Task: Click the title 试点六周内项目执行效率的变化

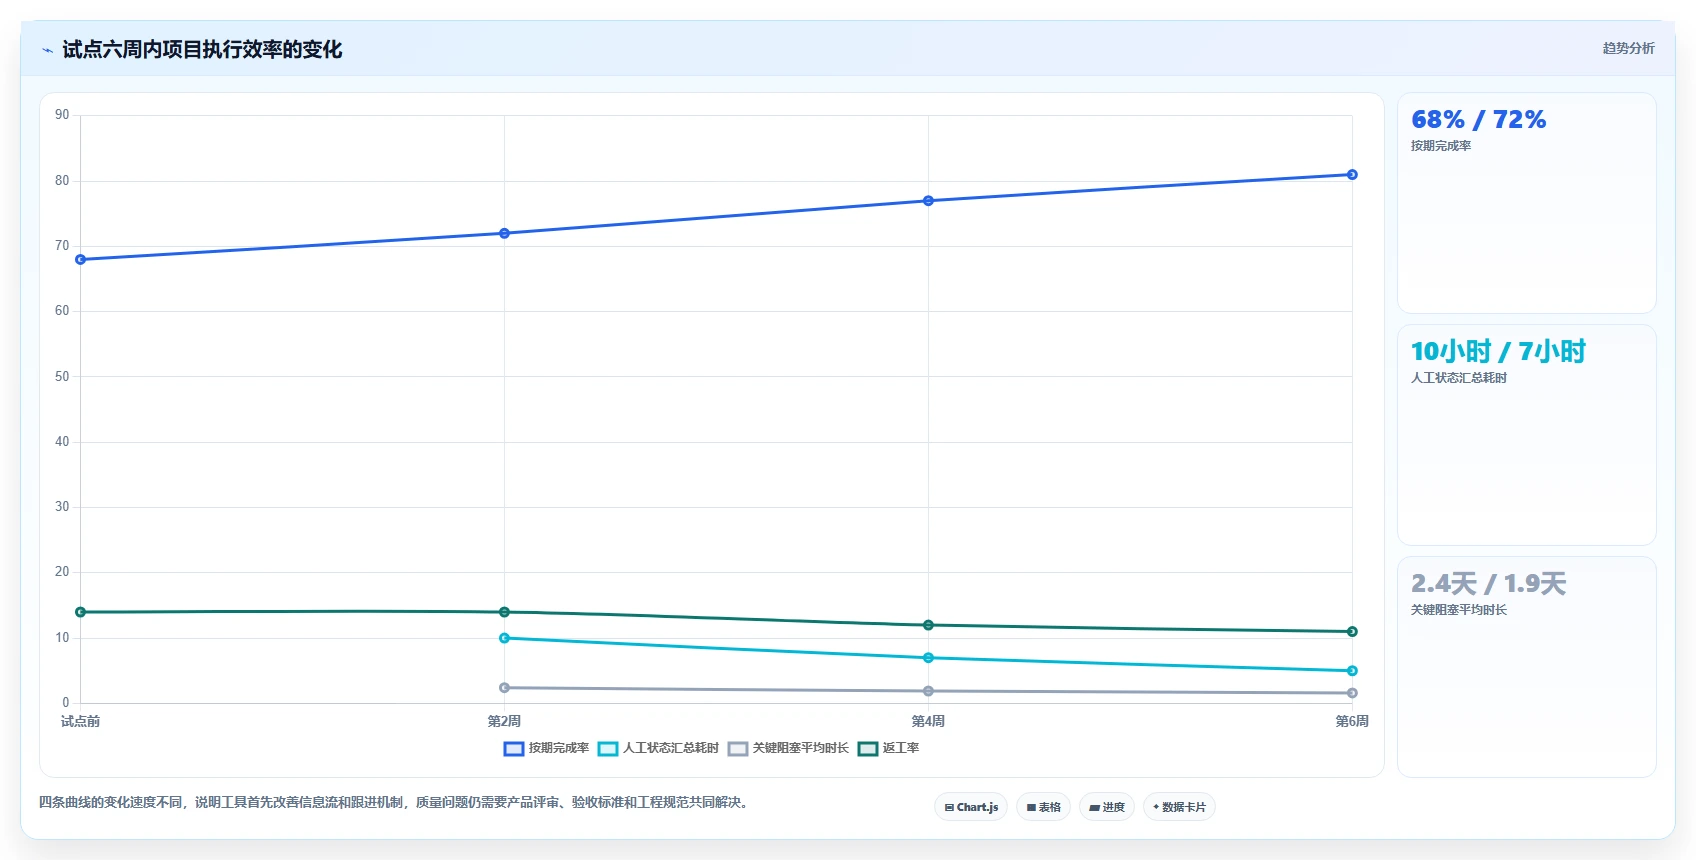Action: [202, 50]
